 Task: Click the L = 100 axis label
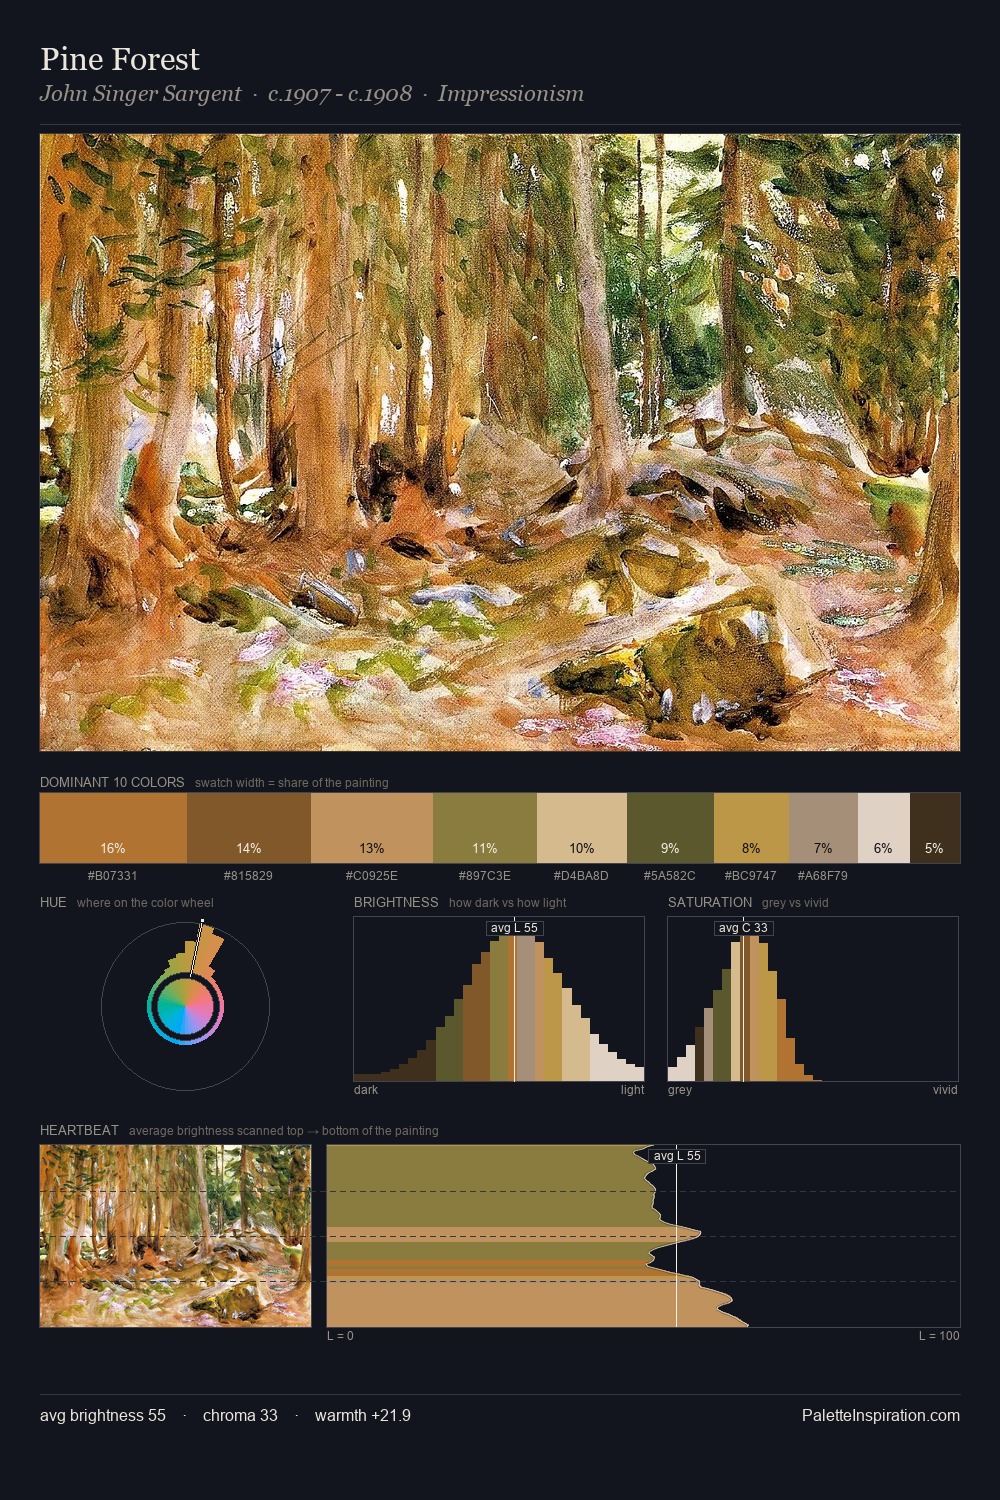[939, 1336]
